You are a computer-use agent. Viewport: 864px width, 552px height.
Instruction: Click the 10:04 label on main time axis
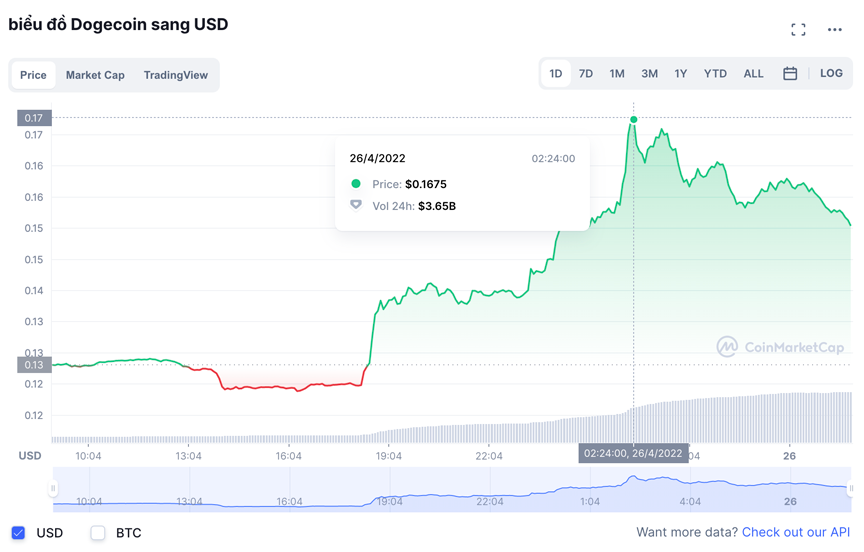point(88,456)
